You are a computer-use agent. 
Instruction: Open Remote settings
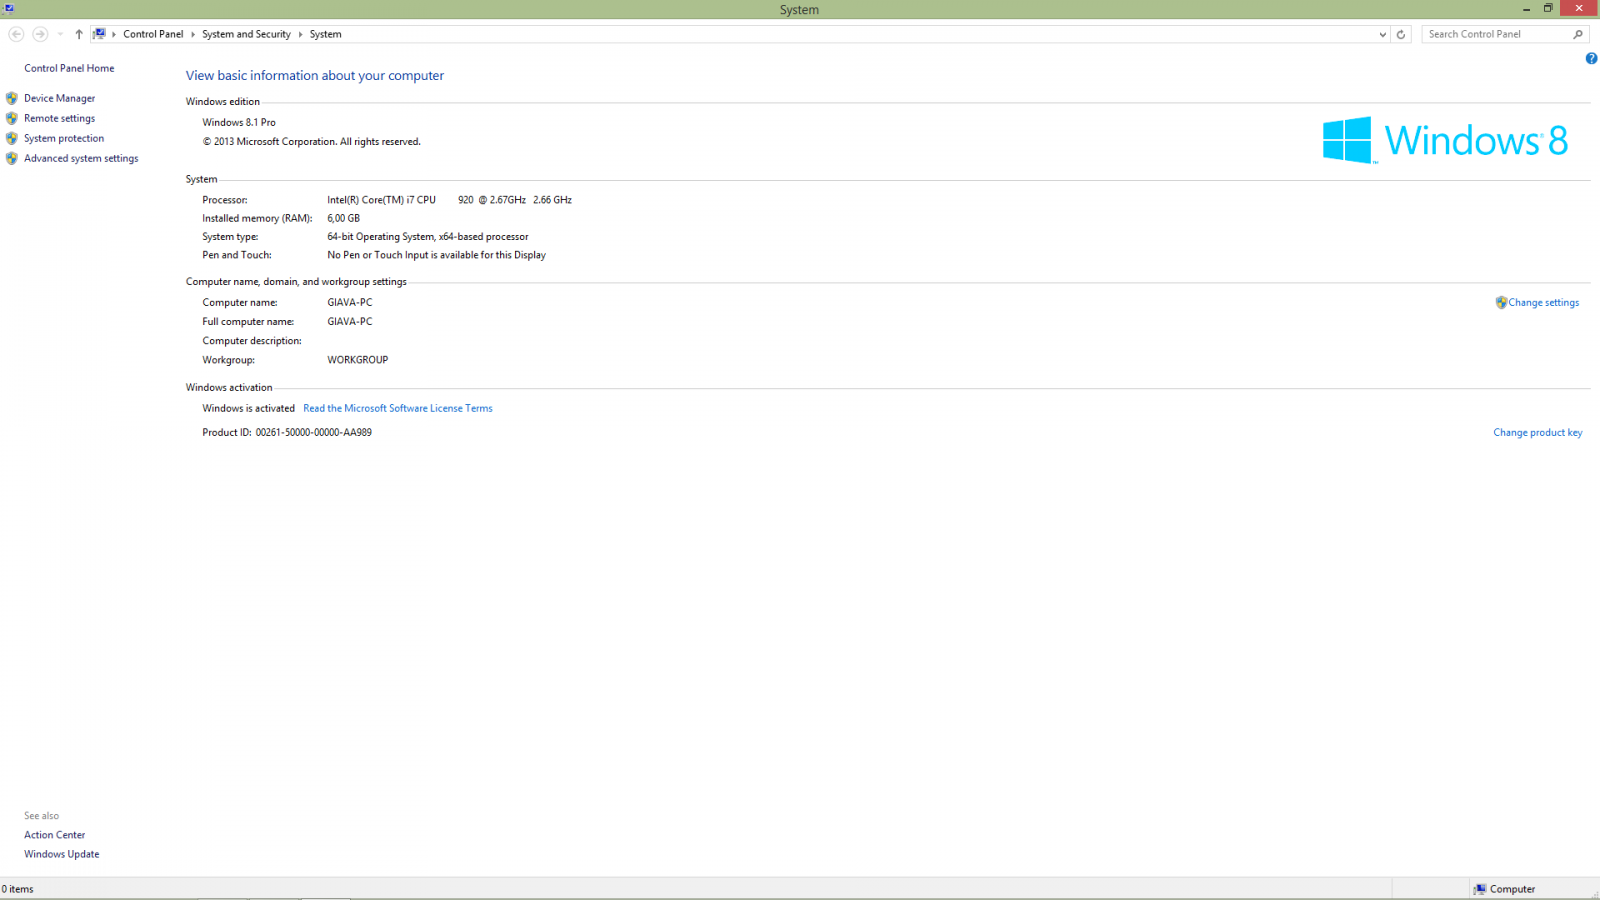[60, 118]
